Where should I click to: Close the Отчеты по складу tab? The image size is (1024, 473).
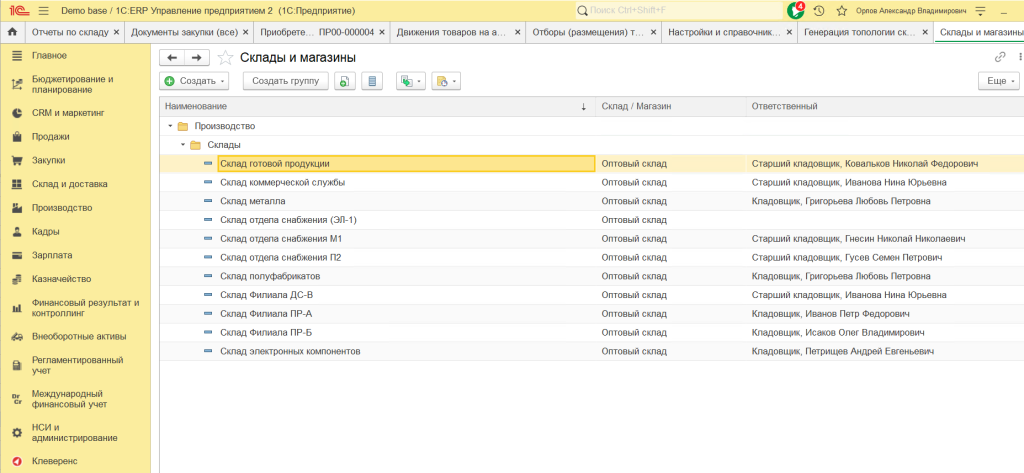[x=116, y=31]
